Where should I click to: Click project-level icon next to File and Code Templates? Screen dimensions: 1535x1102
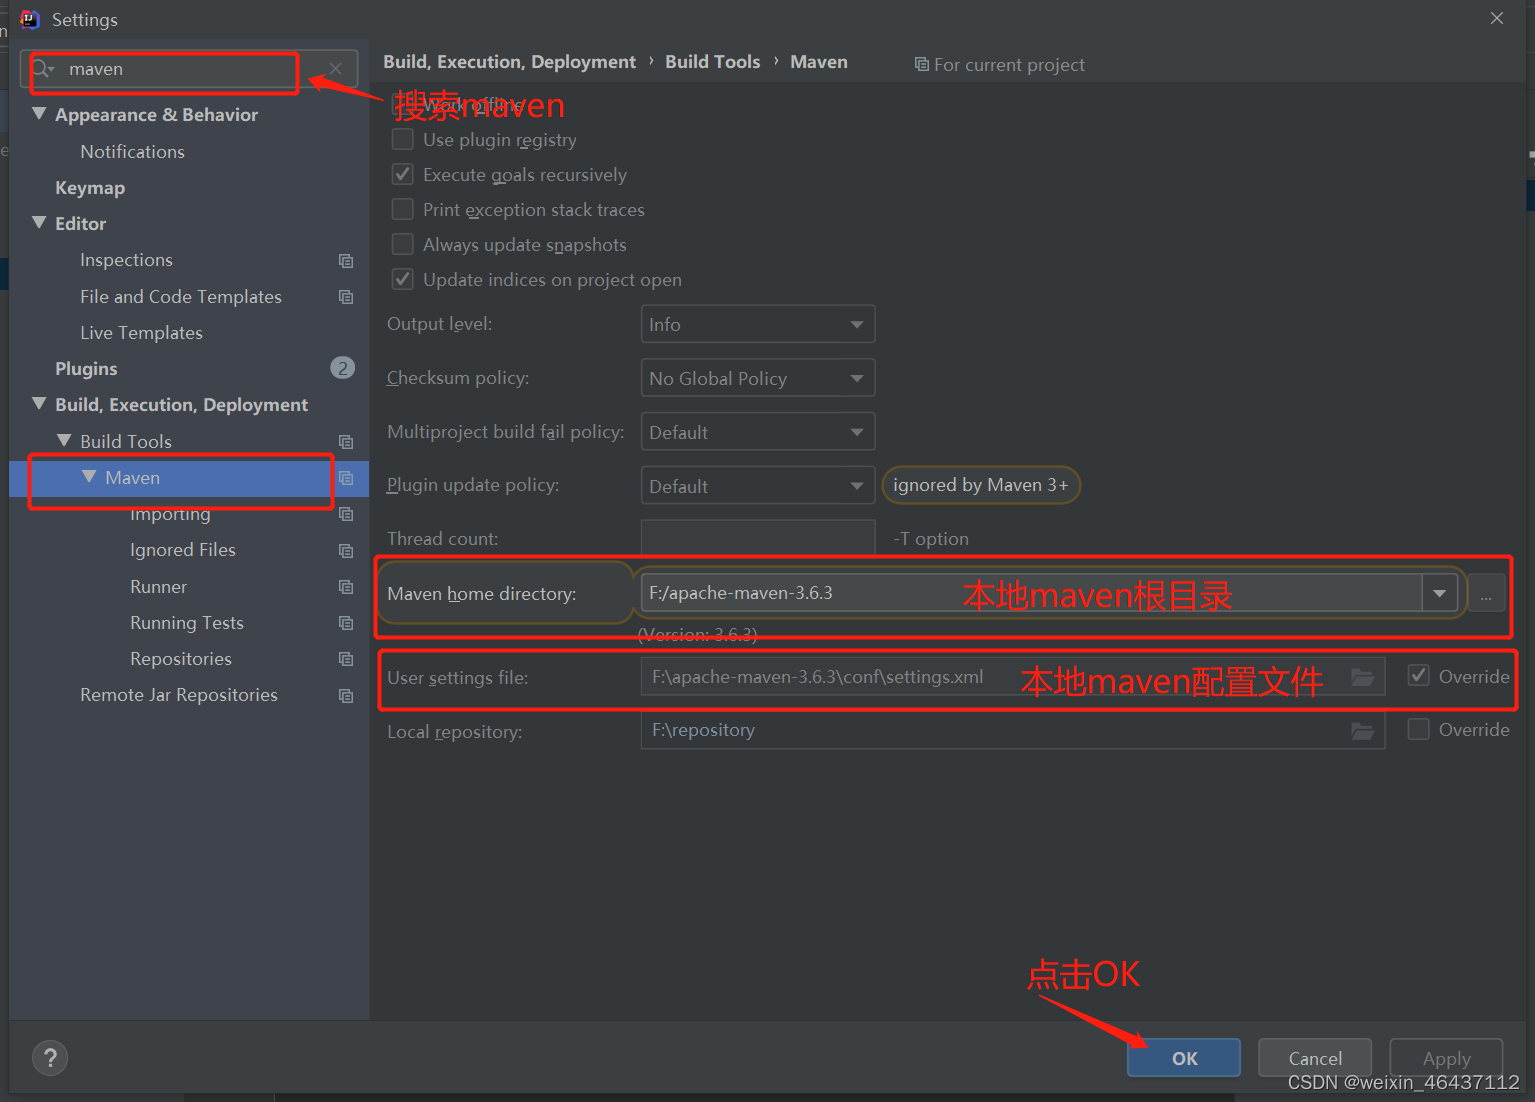346,297
